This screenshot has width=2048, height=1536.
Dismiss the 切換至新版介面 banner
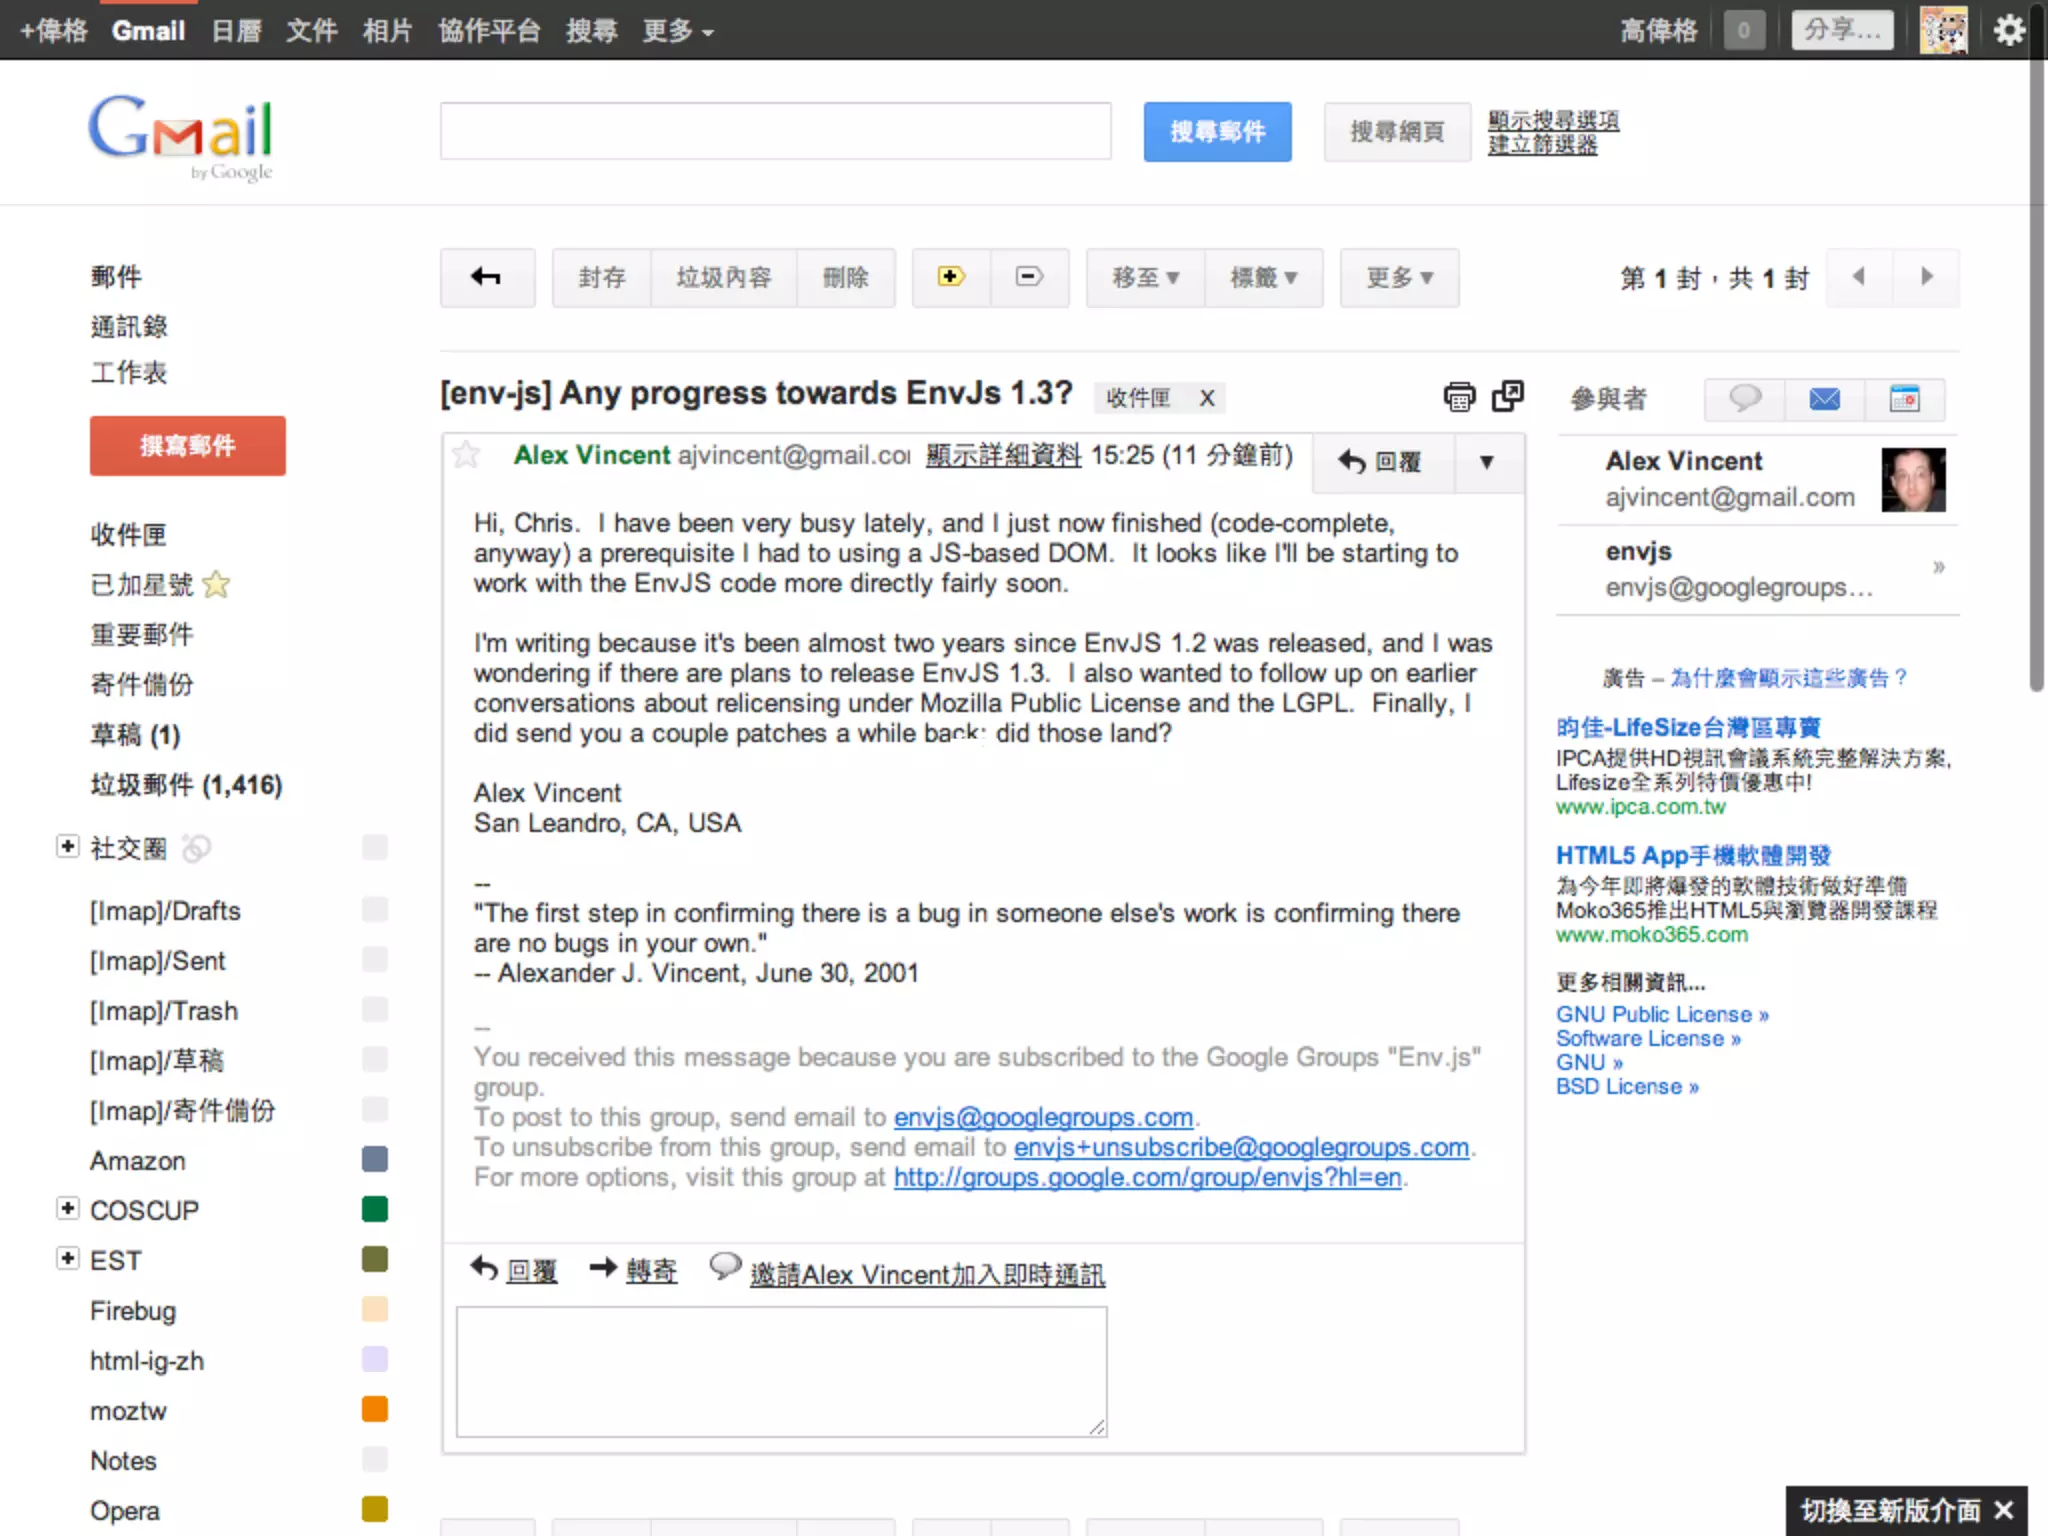click(2003, 1510)
